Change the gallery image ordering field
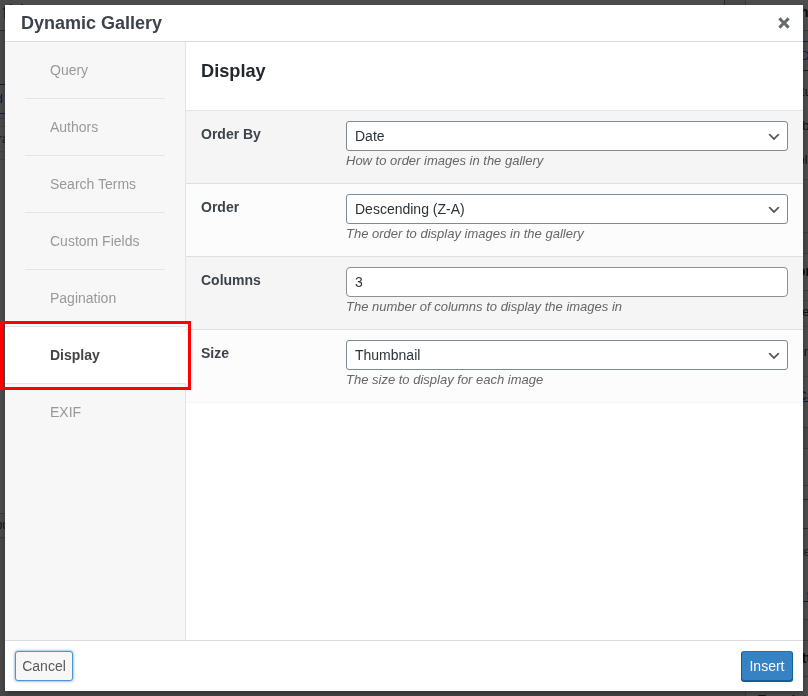This screenshot has width=808, height=696. click(566, 136)
